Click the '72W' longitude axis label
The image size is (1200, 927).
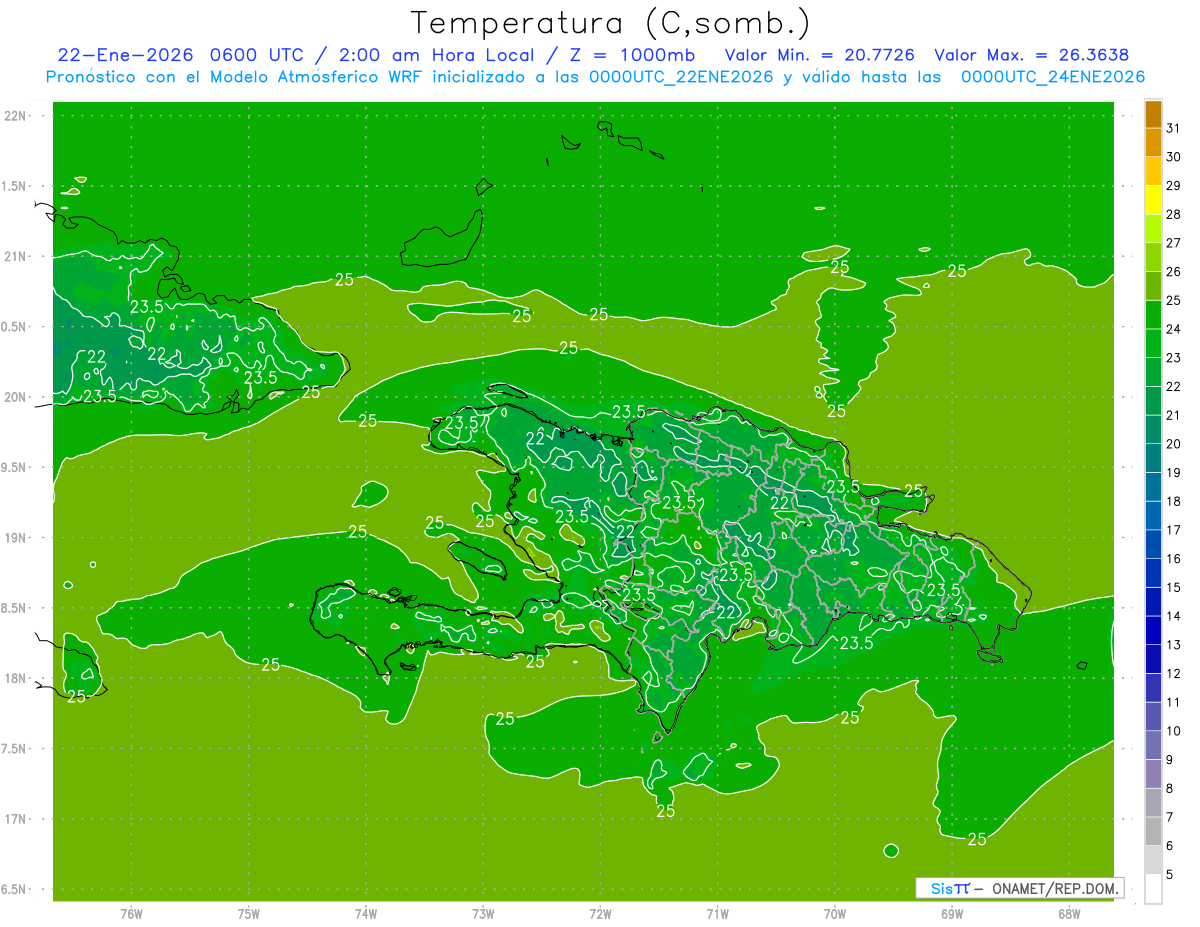pos(600,913)
